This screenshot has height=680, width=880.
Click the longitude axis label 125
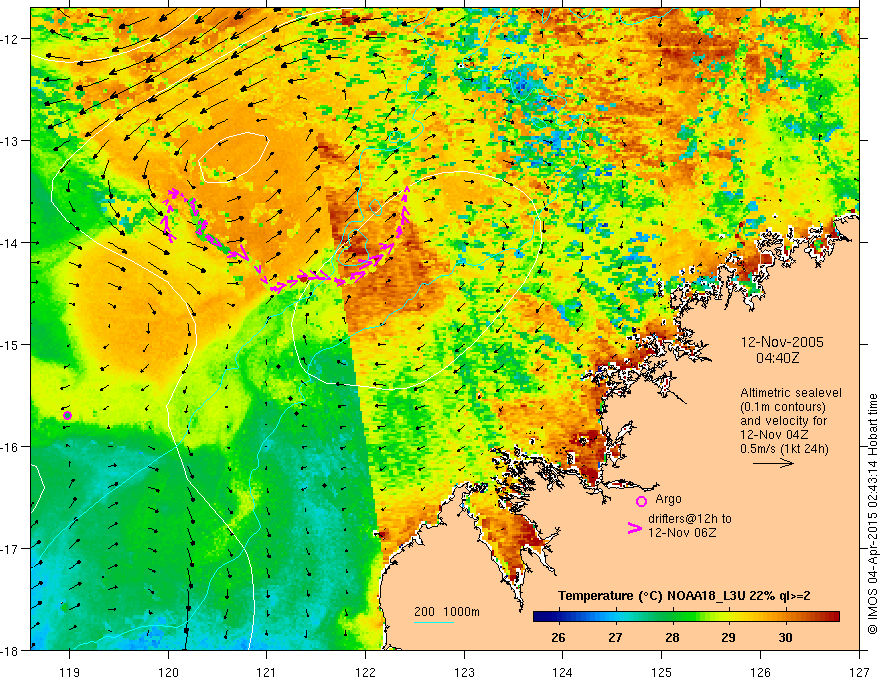662,671
